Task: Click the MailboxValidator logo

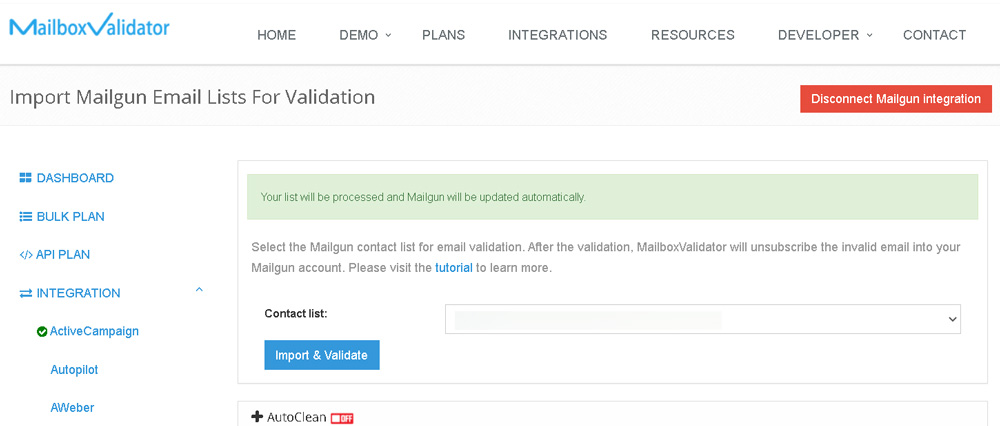Action: pos(89,26)
